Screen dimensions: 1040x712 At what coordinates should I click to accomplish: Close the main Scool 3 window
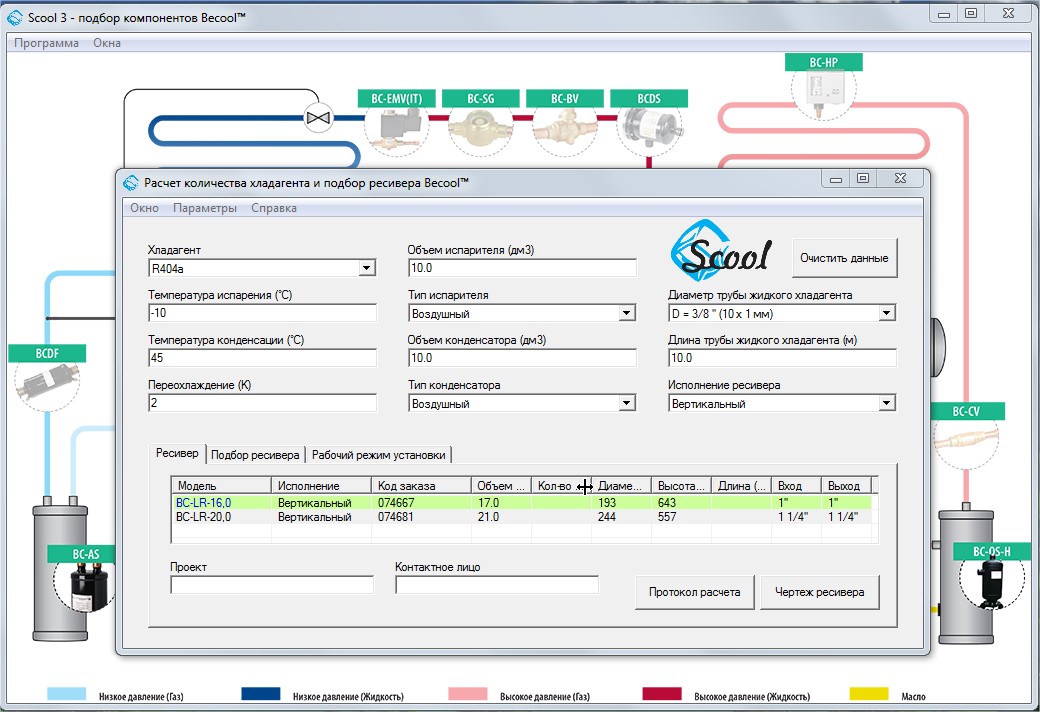[x=1008, y=13]
